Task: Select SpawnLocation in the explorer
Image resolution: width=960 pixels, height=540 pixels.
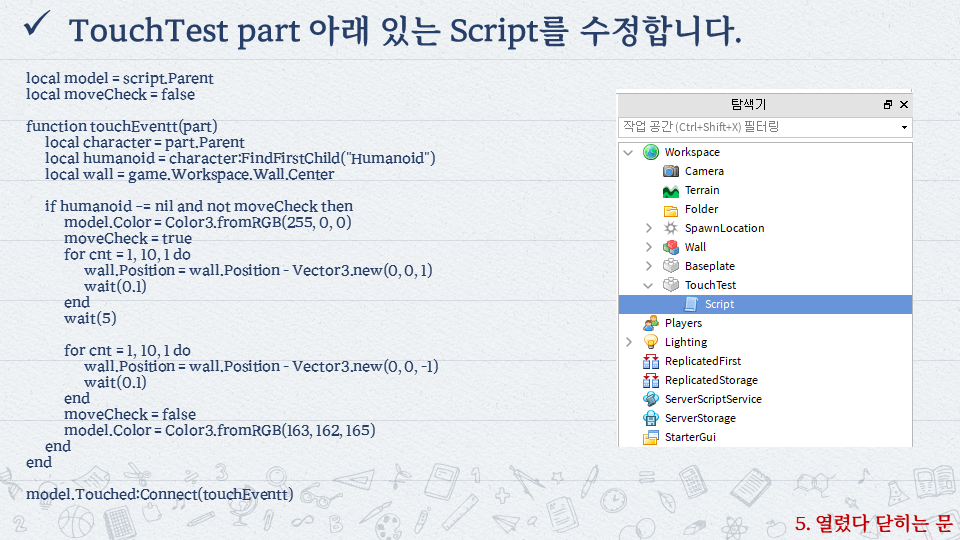Action: (x=724, y=228)
